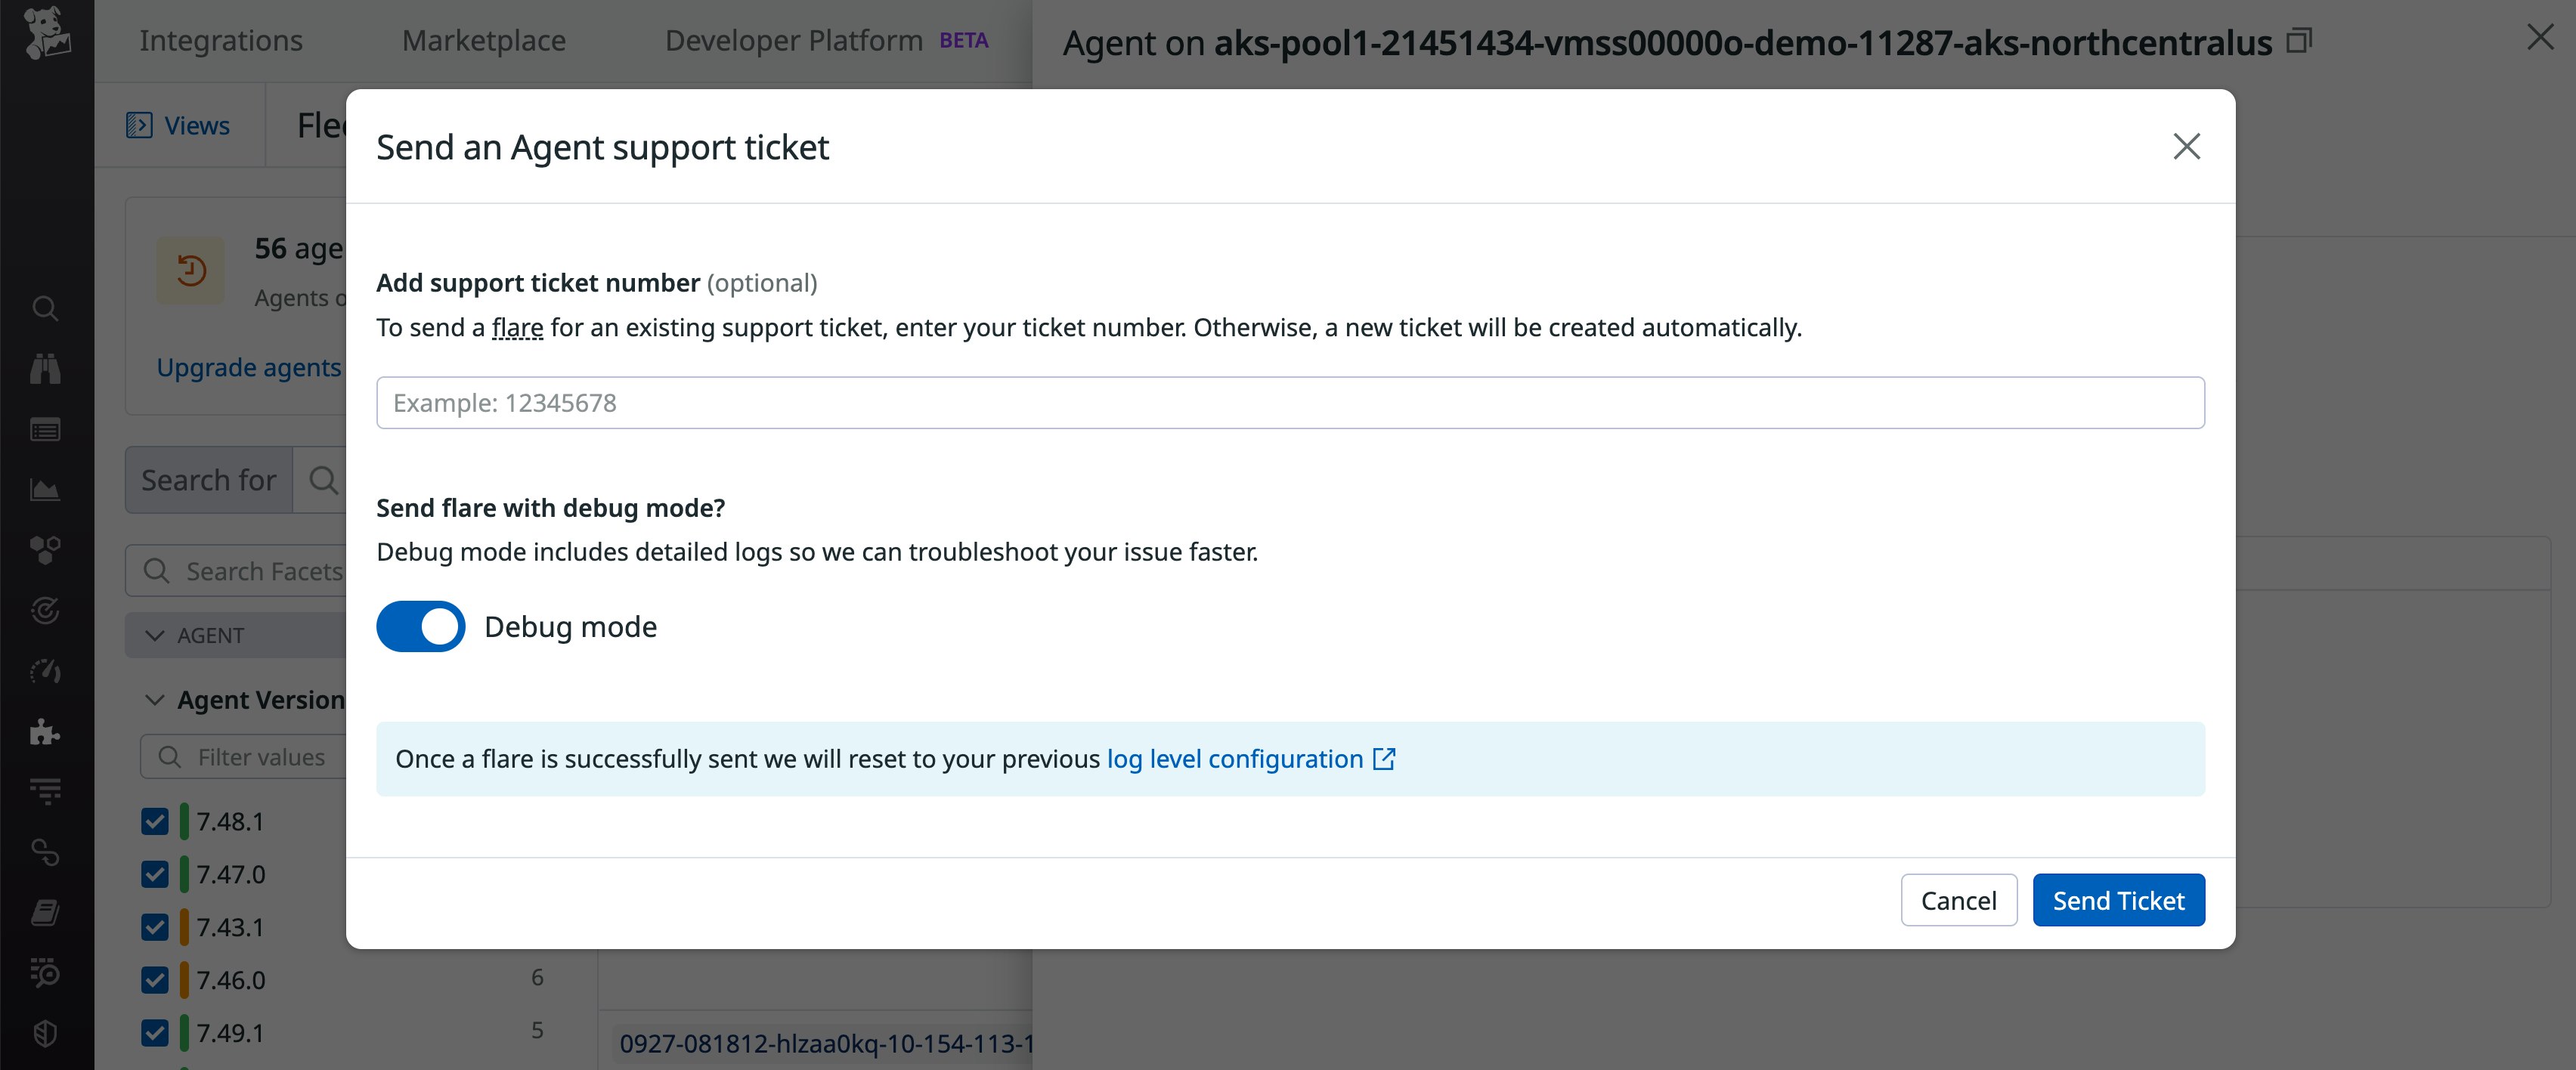
Task: Select the Watchdog binoculars icon in the sidebar
Action: pyautogui.click(x=46, y=368)
